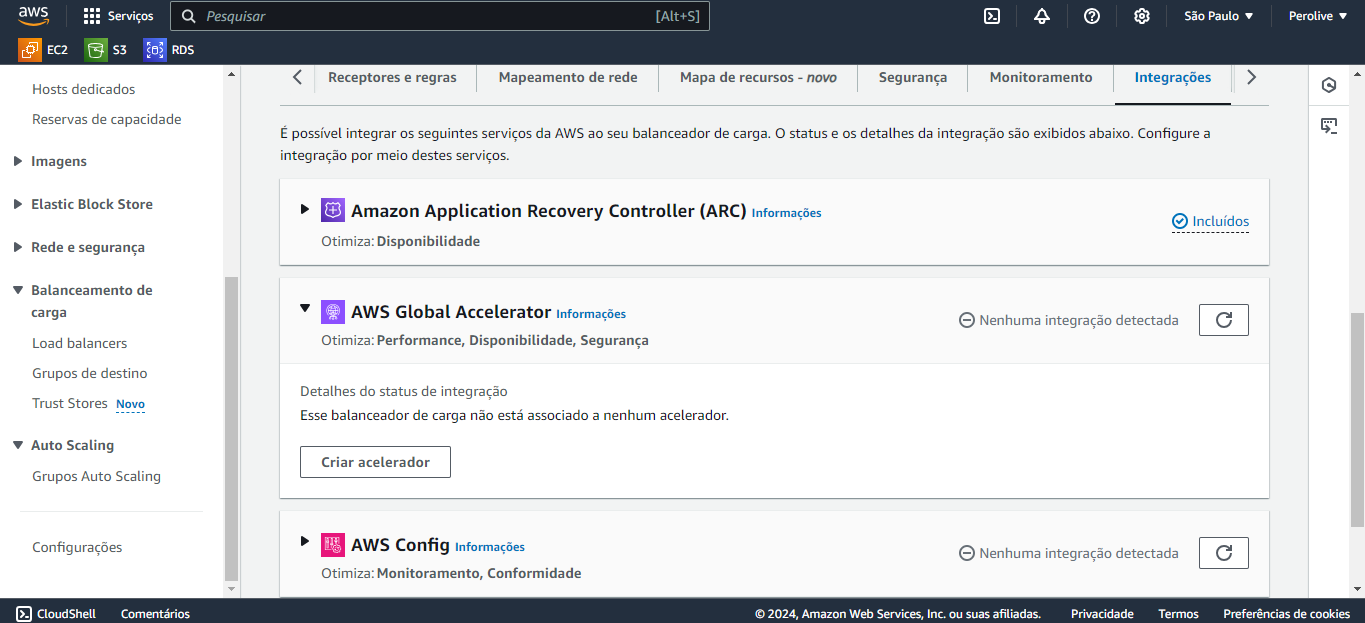This screenshot has height=623, width=1365.
Task: Collapse the Balanceamento de carga sidebar group
Action: click(x=18, y=290)
